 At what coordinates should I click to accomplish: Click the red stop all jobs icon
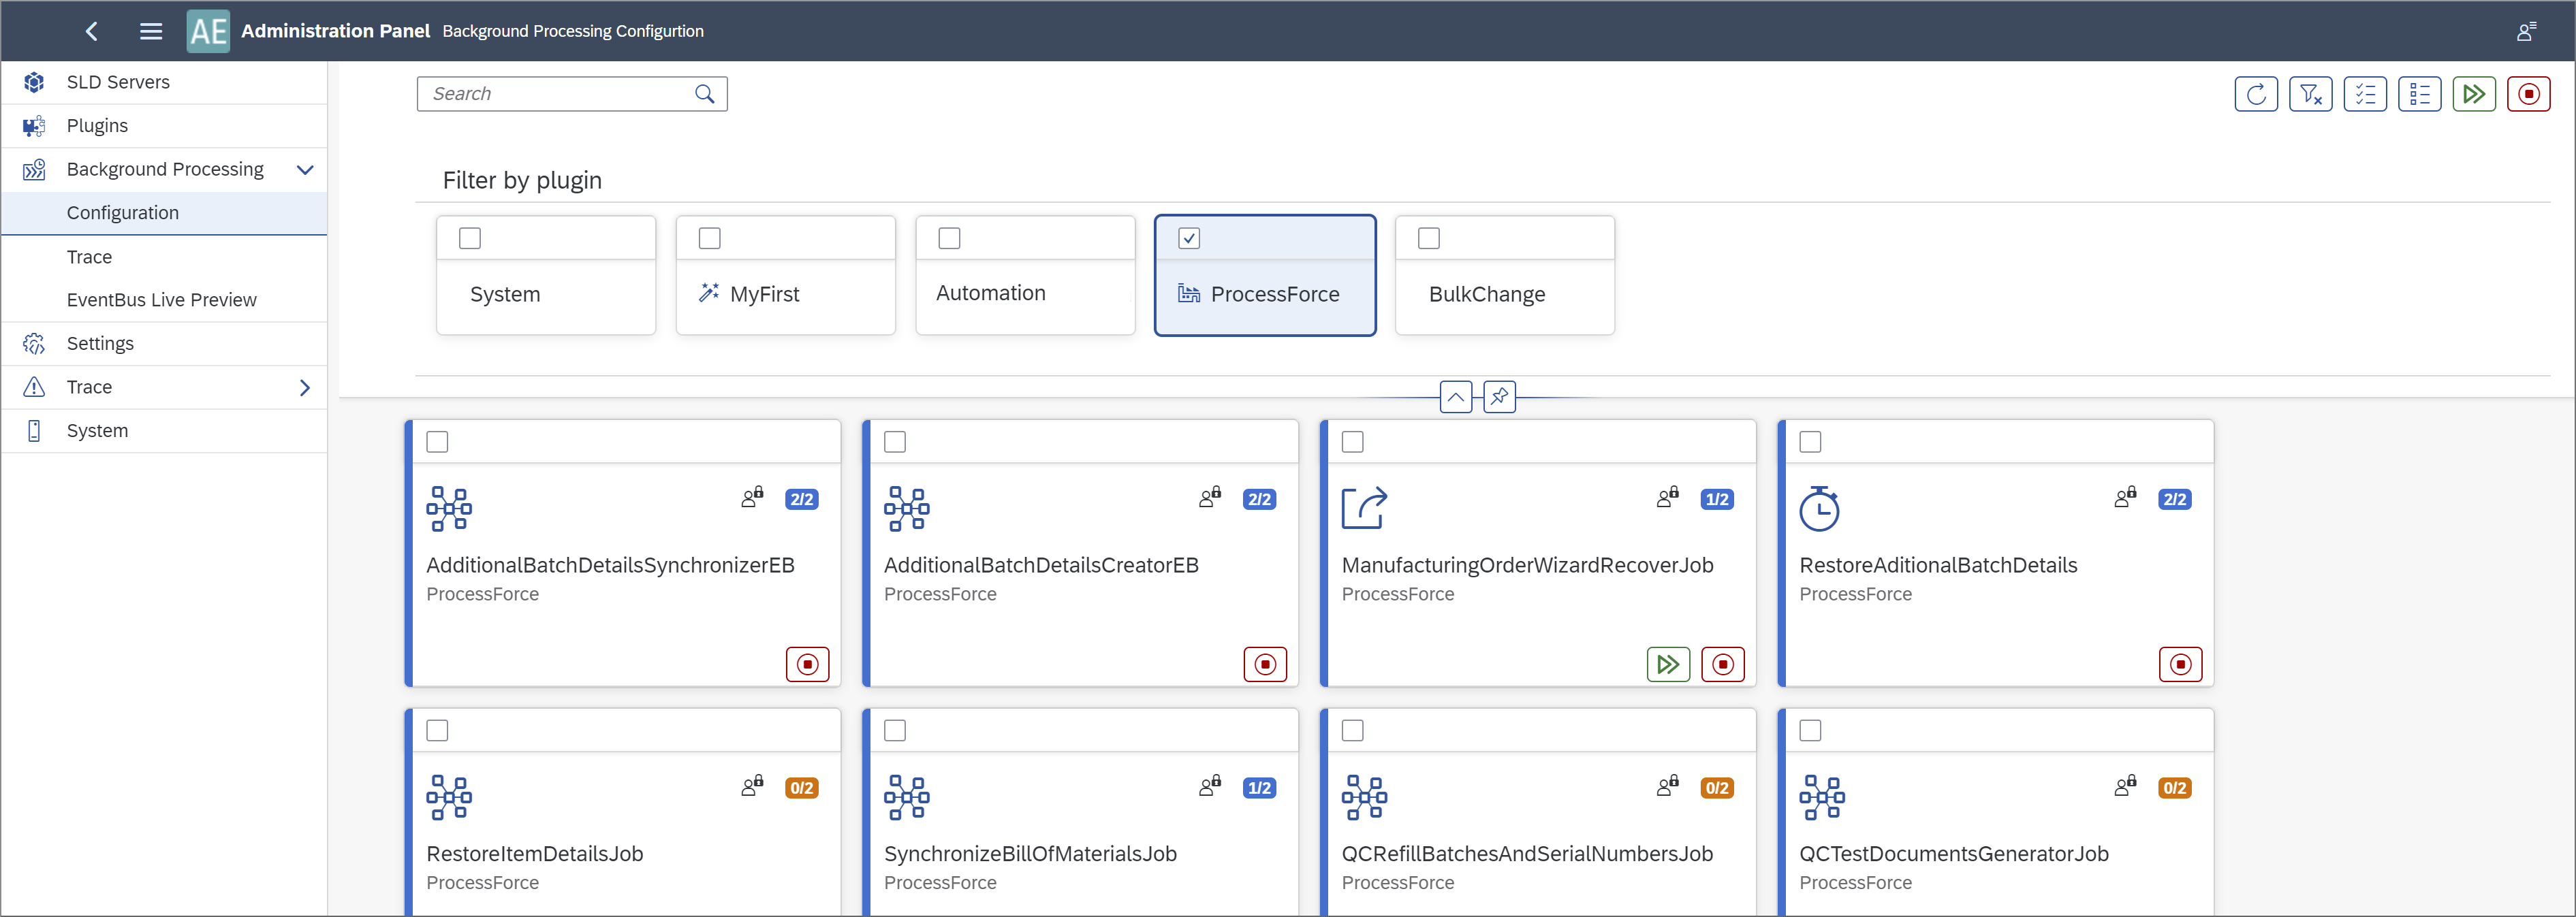coord(2528,94)
